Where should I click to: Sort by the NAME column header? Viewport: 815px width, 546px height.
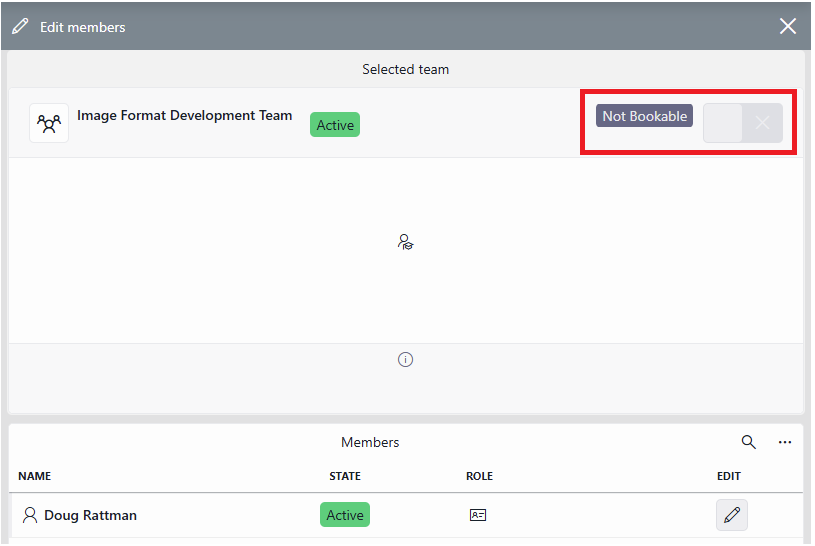pos(34,476)
